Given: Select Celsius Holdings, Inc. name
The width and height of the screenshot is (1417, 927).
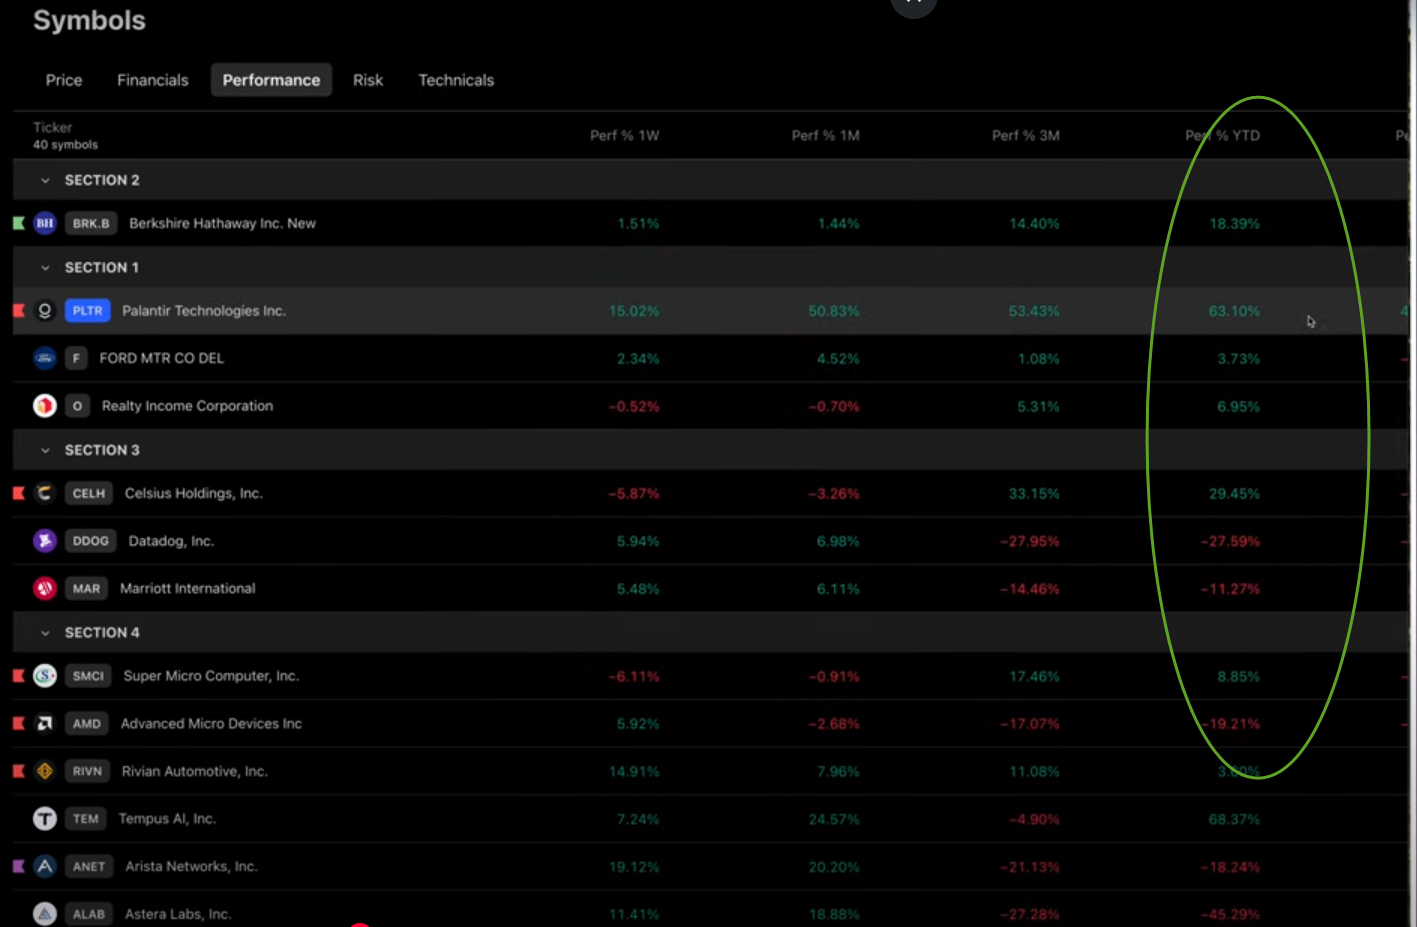Looking at the screenshot, I should tap(194, 493).
